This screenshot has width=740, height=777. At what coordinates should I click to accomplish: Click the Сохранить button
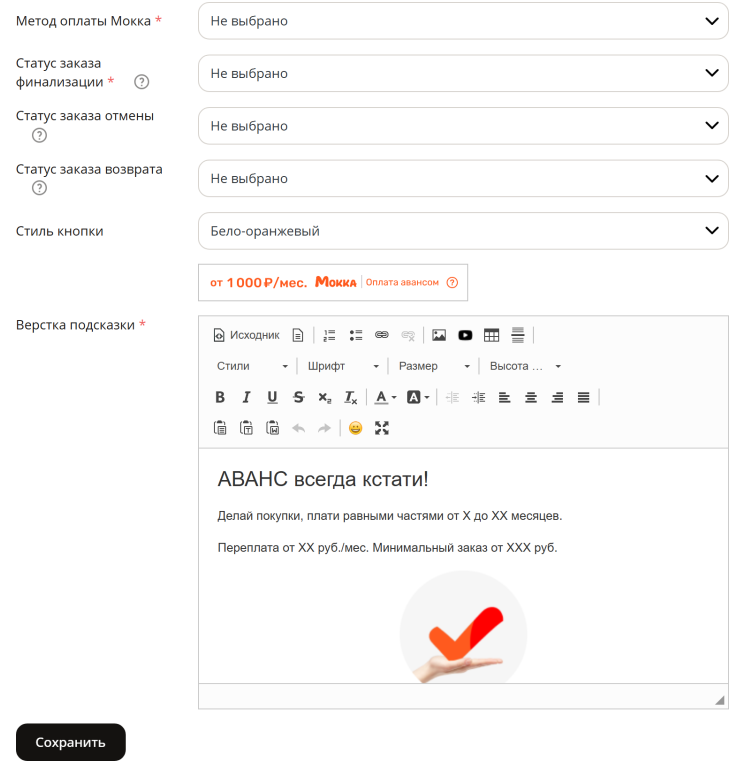[70, 742]
